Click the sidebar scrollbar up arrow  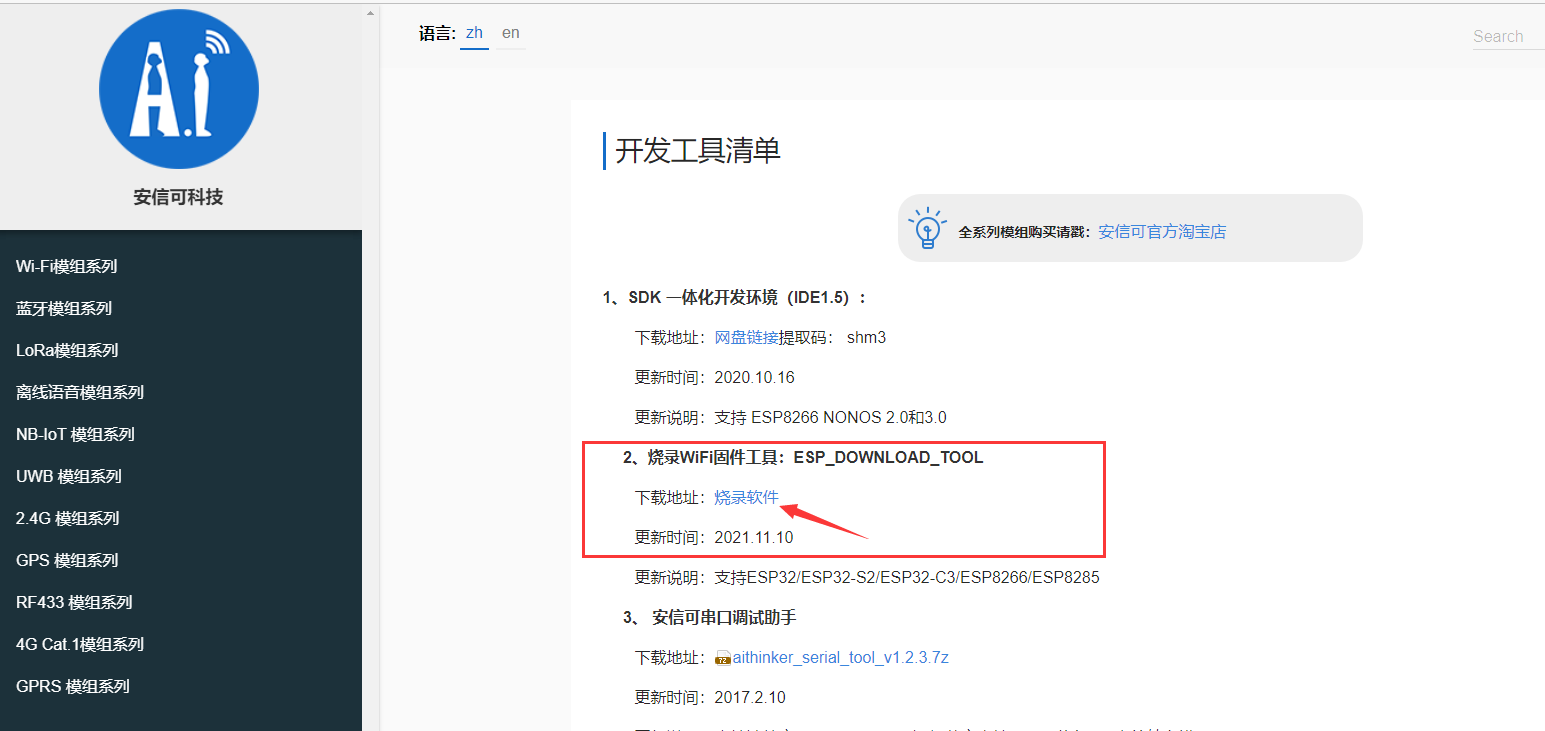pos(370,14)
